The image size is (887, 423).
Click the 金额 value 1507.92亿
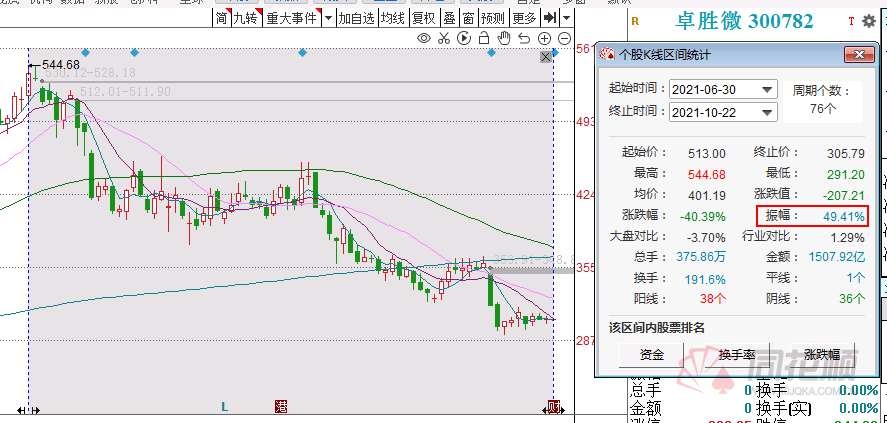835,257
